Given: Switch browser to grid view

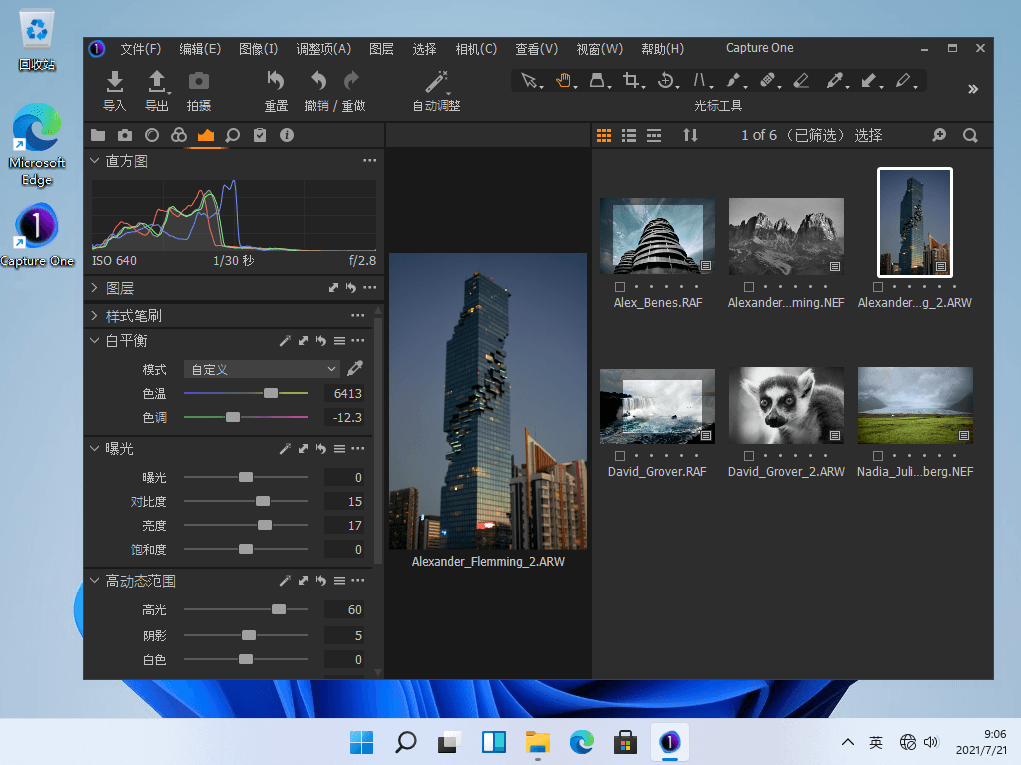Looking at the screenshot, I should 604,135.
